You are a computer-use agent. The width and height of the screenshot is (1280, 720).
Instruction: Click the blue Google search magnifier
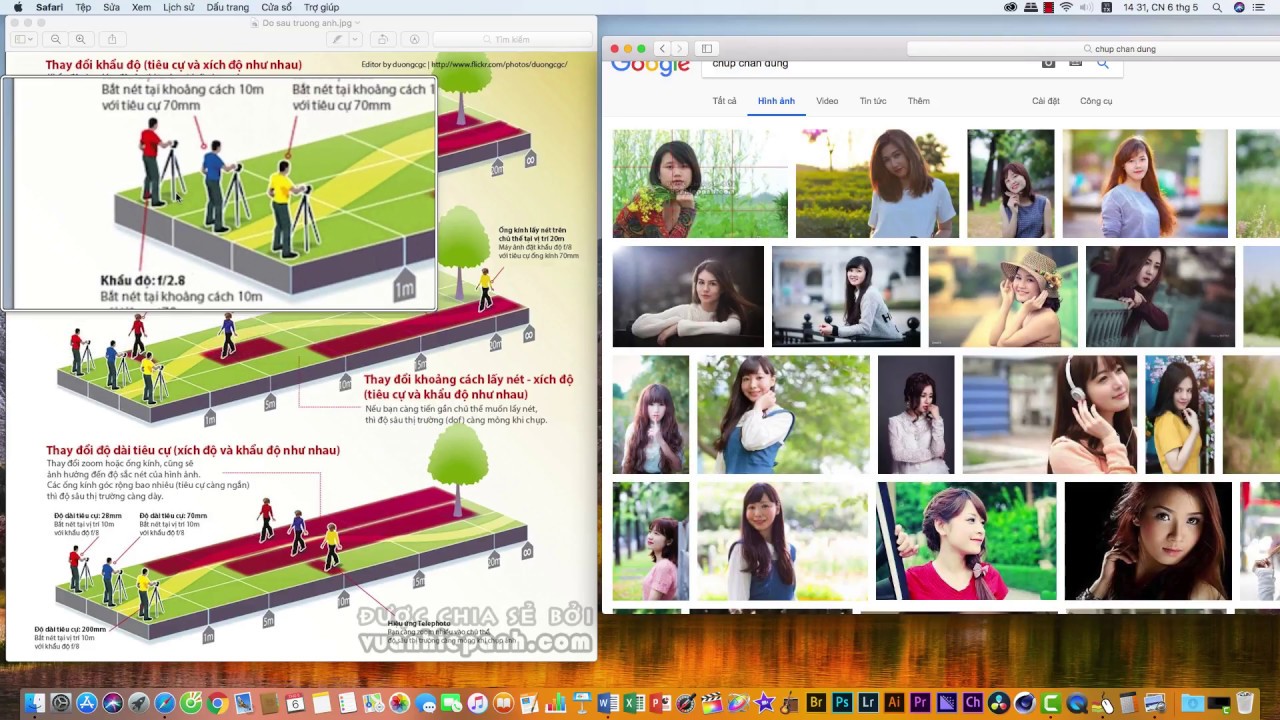coord(1103,63)
